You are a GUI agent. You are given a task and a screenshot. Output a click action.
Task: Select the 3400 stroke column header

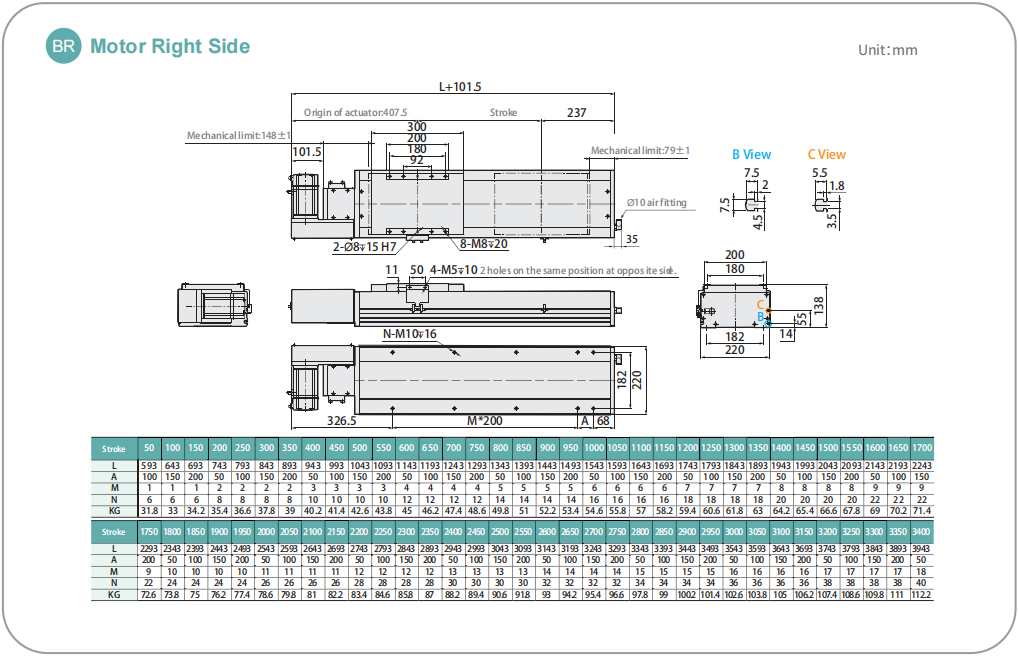(x=922, y=532)
